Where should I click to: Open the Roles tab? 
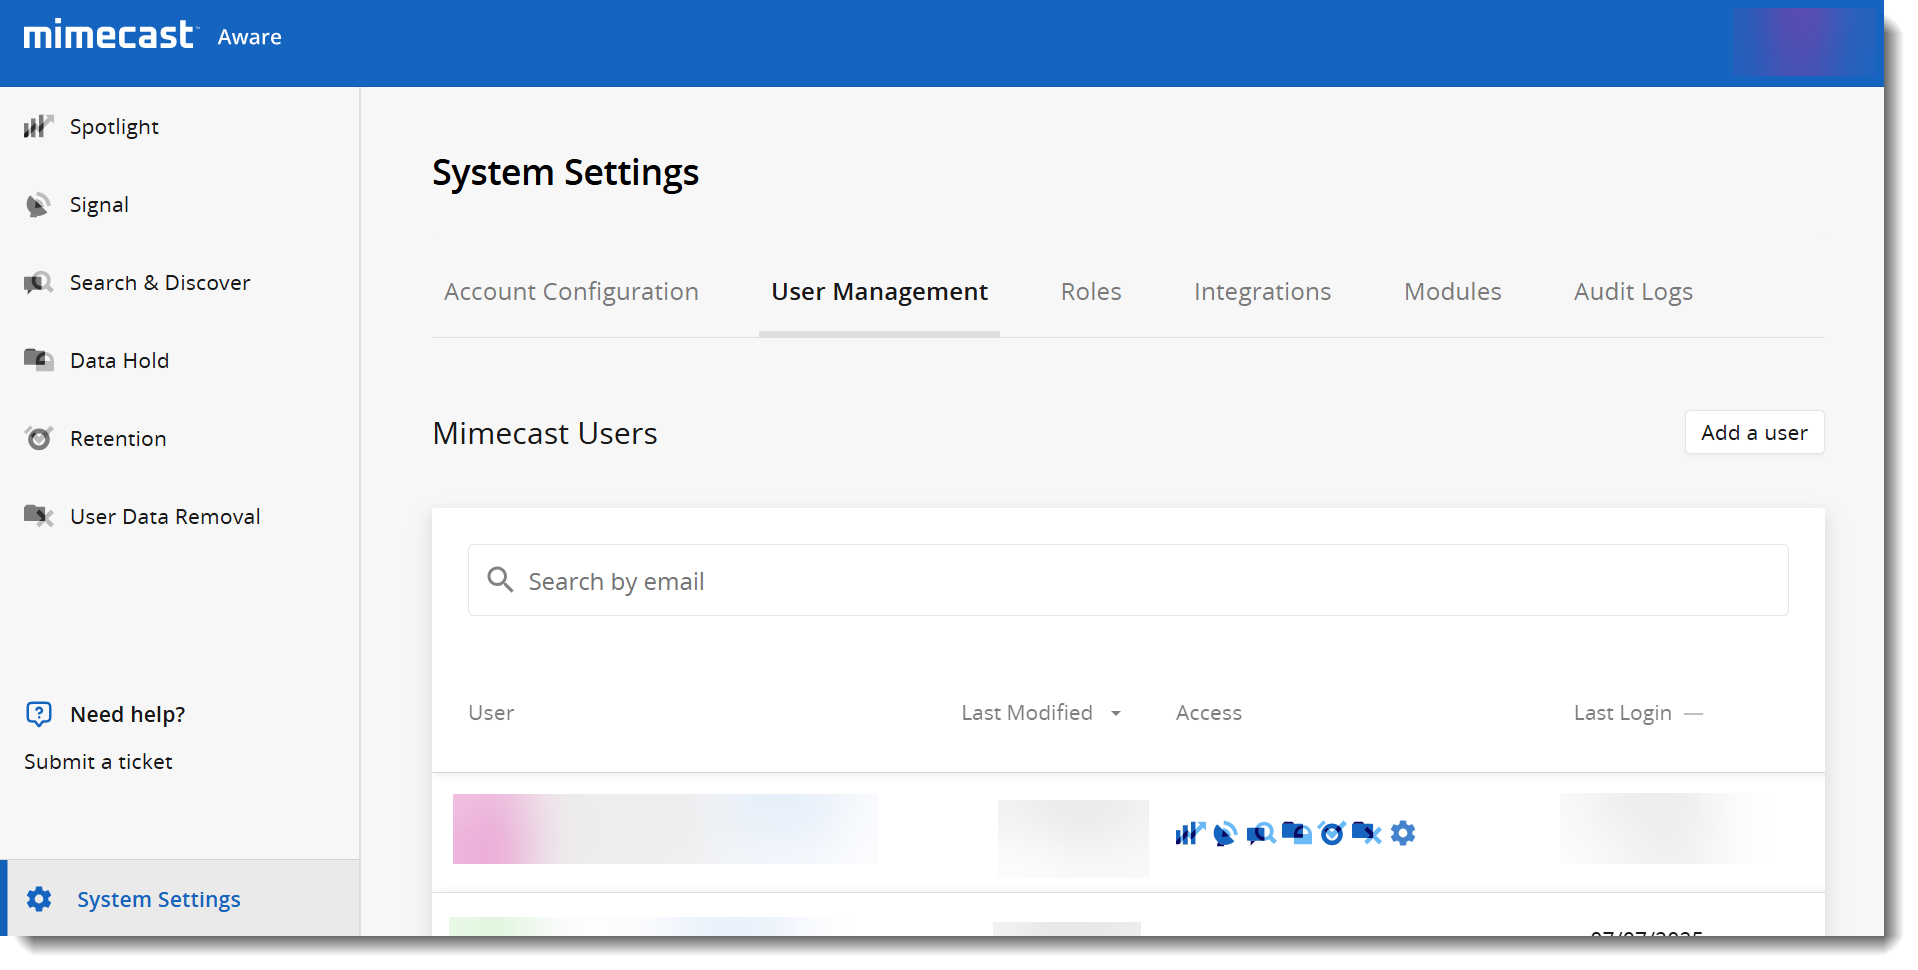[1090, 292]
